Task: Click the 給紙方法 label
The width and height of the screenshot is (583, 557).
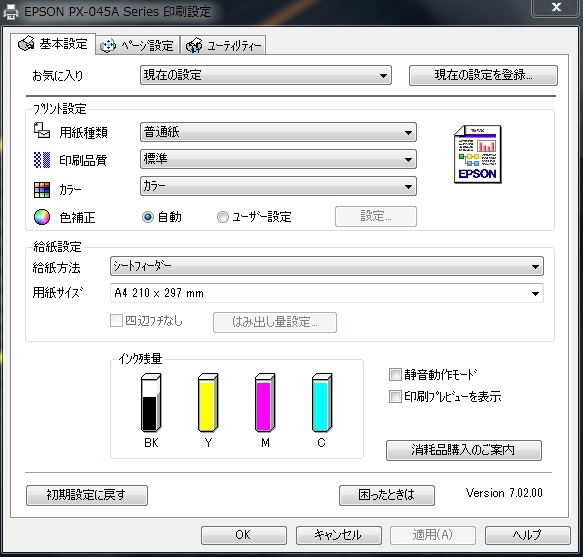Action: 56,267
